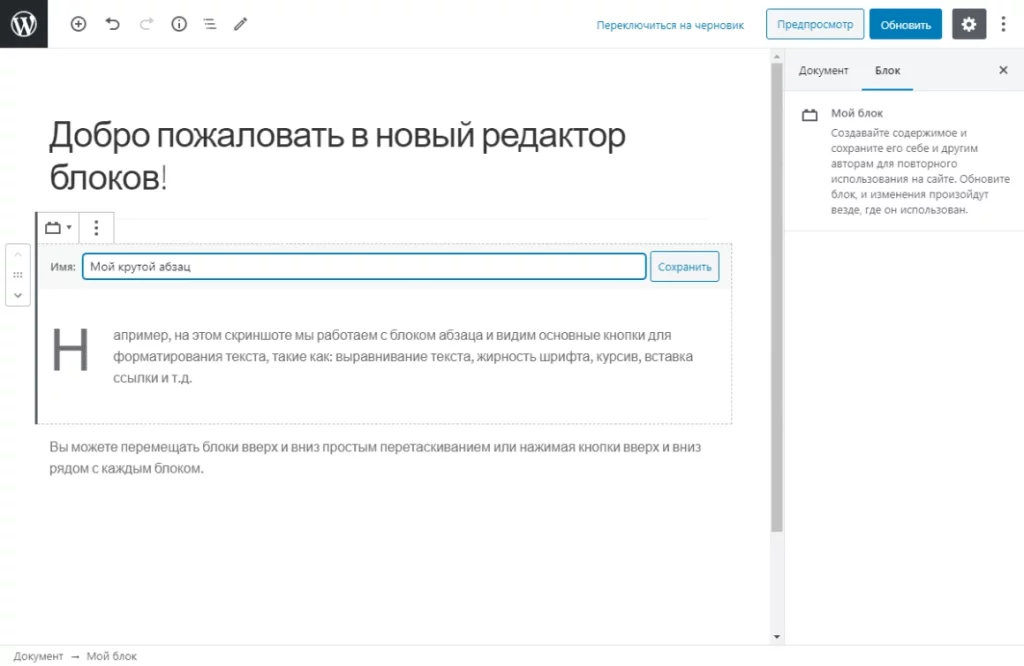Switch to the Блок tab
Image resolution: width=1024 pixels, height=666 pixels.
(x=887, y=71)
